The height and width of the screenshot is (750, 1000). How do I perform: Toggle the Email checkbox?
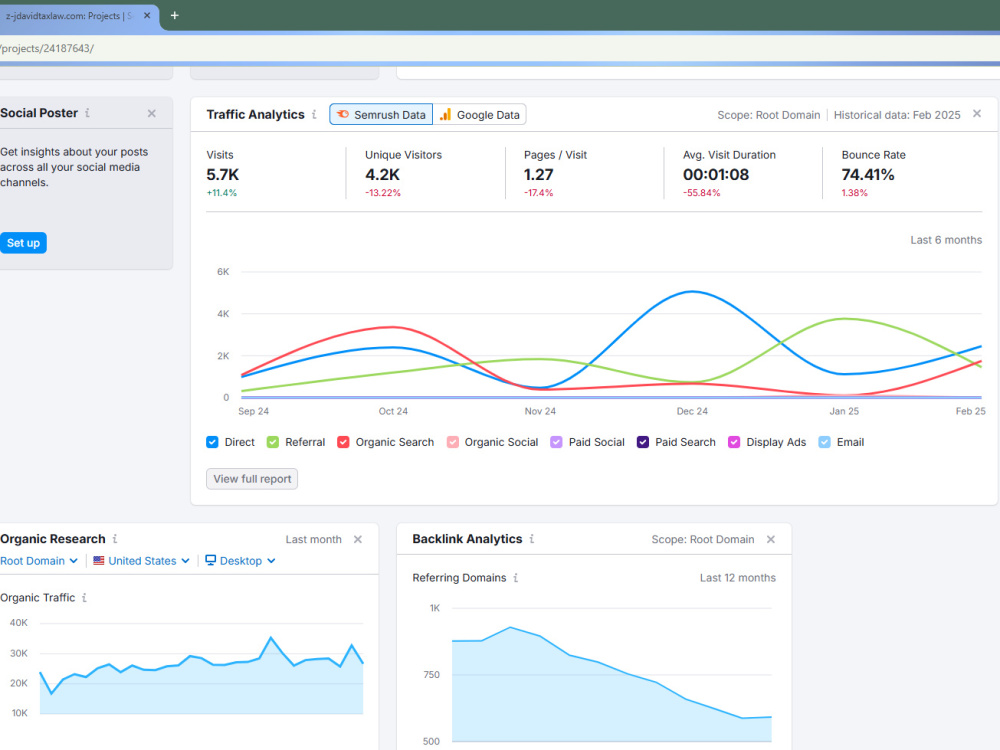(x=825, y=442)
